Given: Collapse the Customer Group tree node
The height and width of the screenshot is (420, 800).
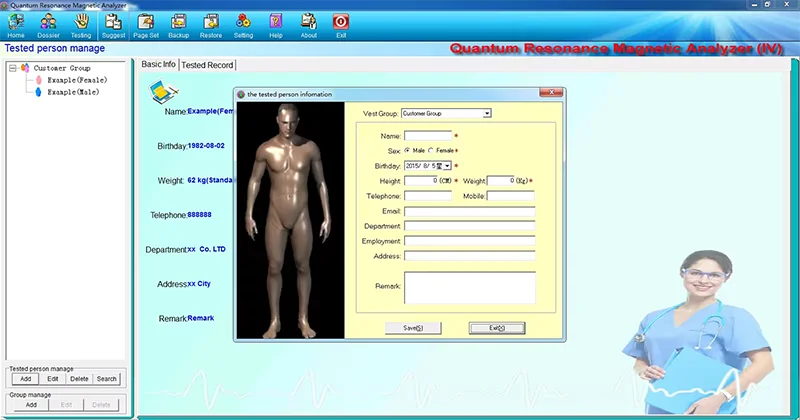Looking at the screenshot, I should (x=13, y=68).
